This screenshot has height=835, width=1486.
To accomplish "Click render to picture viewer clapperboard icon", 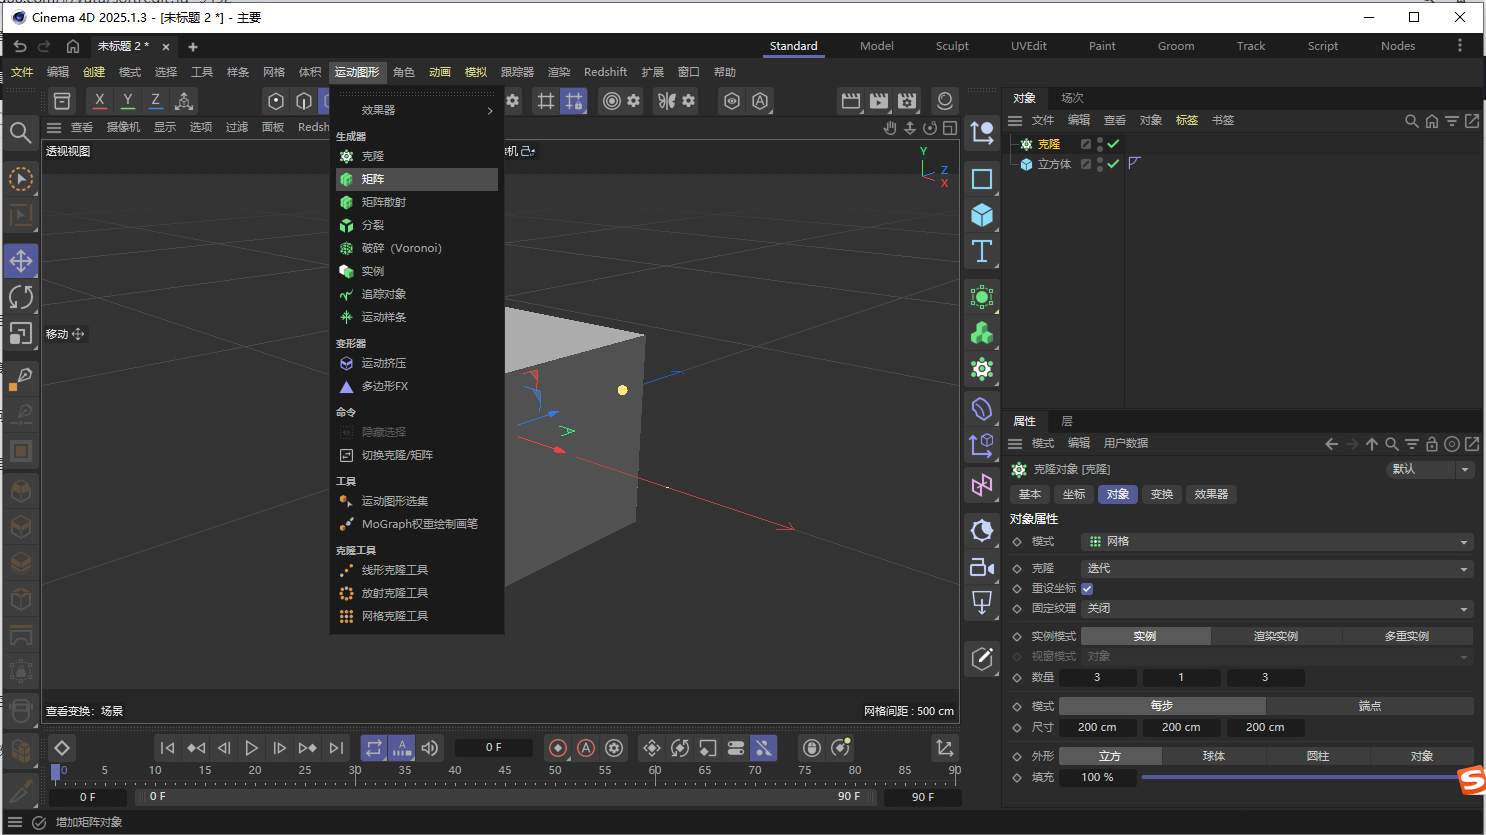I will tap(879, 100).
